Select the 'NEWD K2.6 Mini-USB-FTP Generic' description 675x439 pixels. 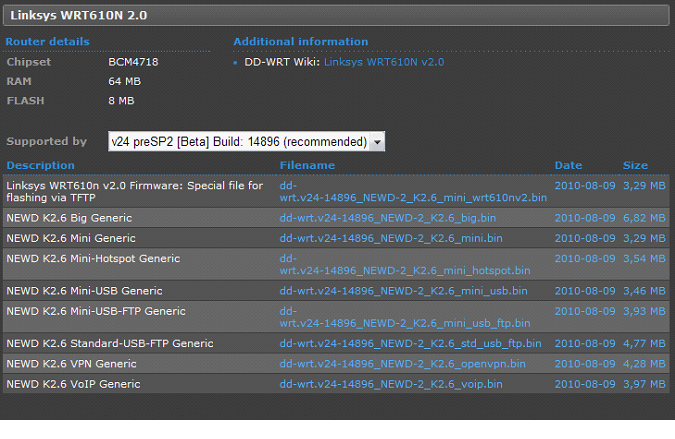96,311
